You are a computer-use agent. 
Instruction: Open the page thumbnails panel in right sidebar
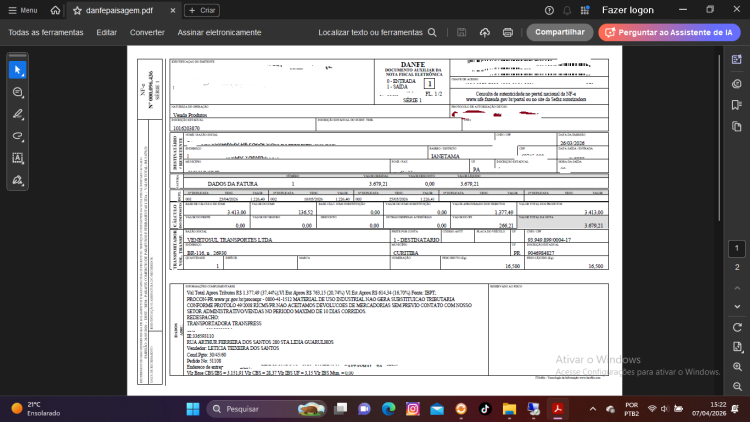coord(737,127)
